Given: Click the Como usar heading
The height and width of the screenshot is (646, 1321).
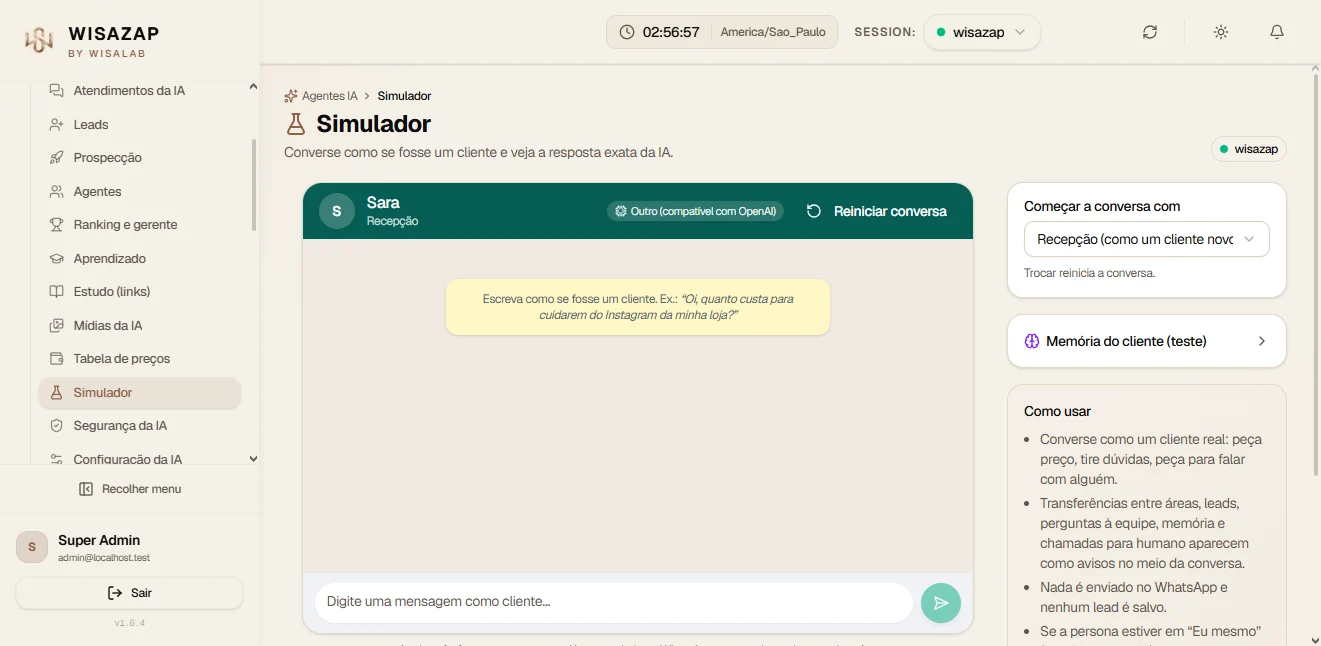Looking at the screenshot, I should 1057,411.
